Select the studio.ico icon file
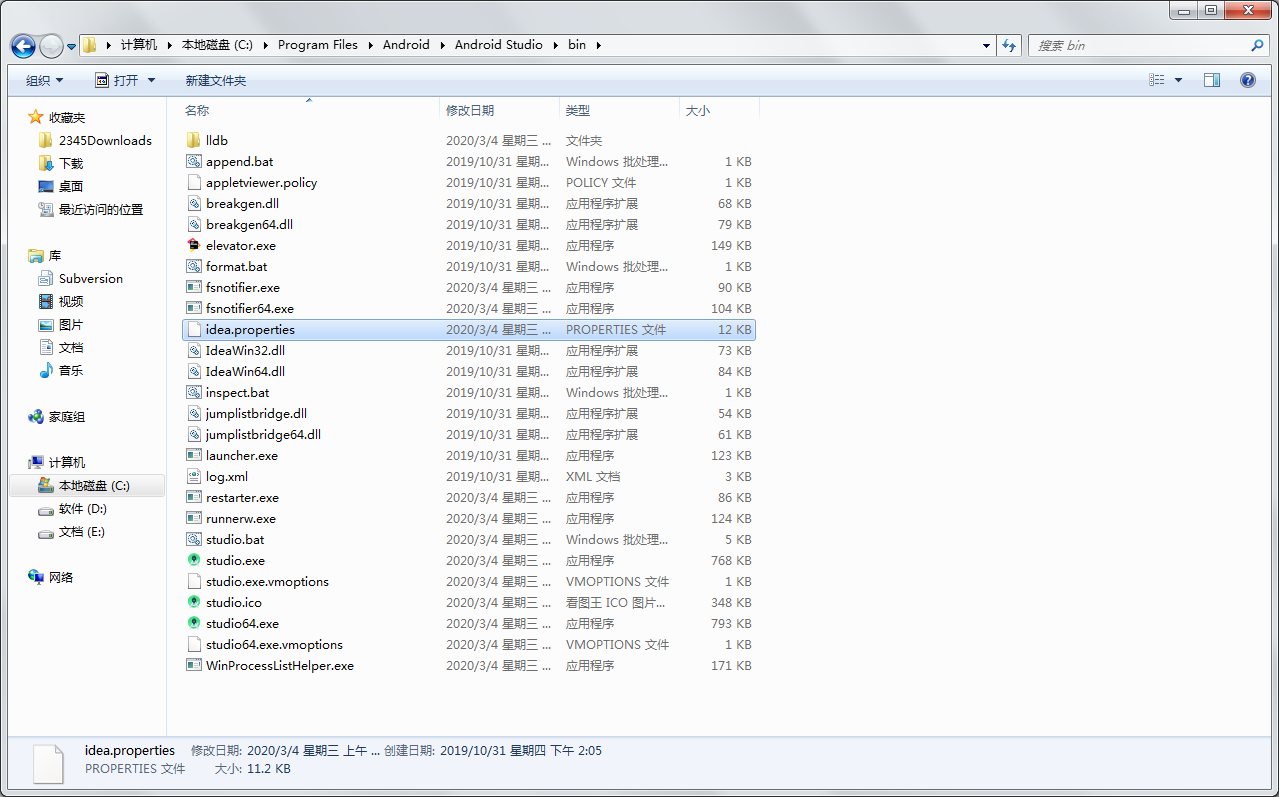 click(233, 602)
